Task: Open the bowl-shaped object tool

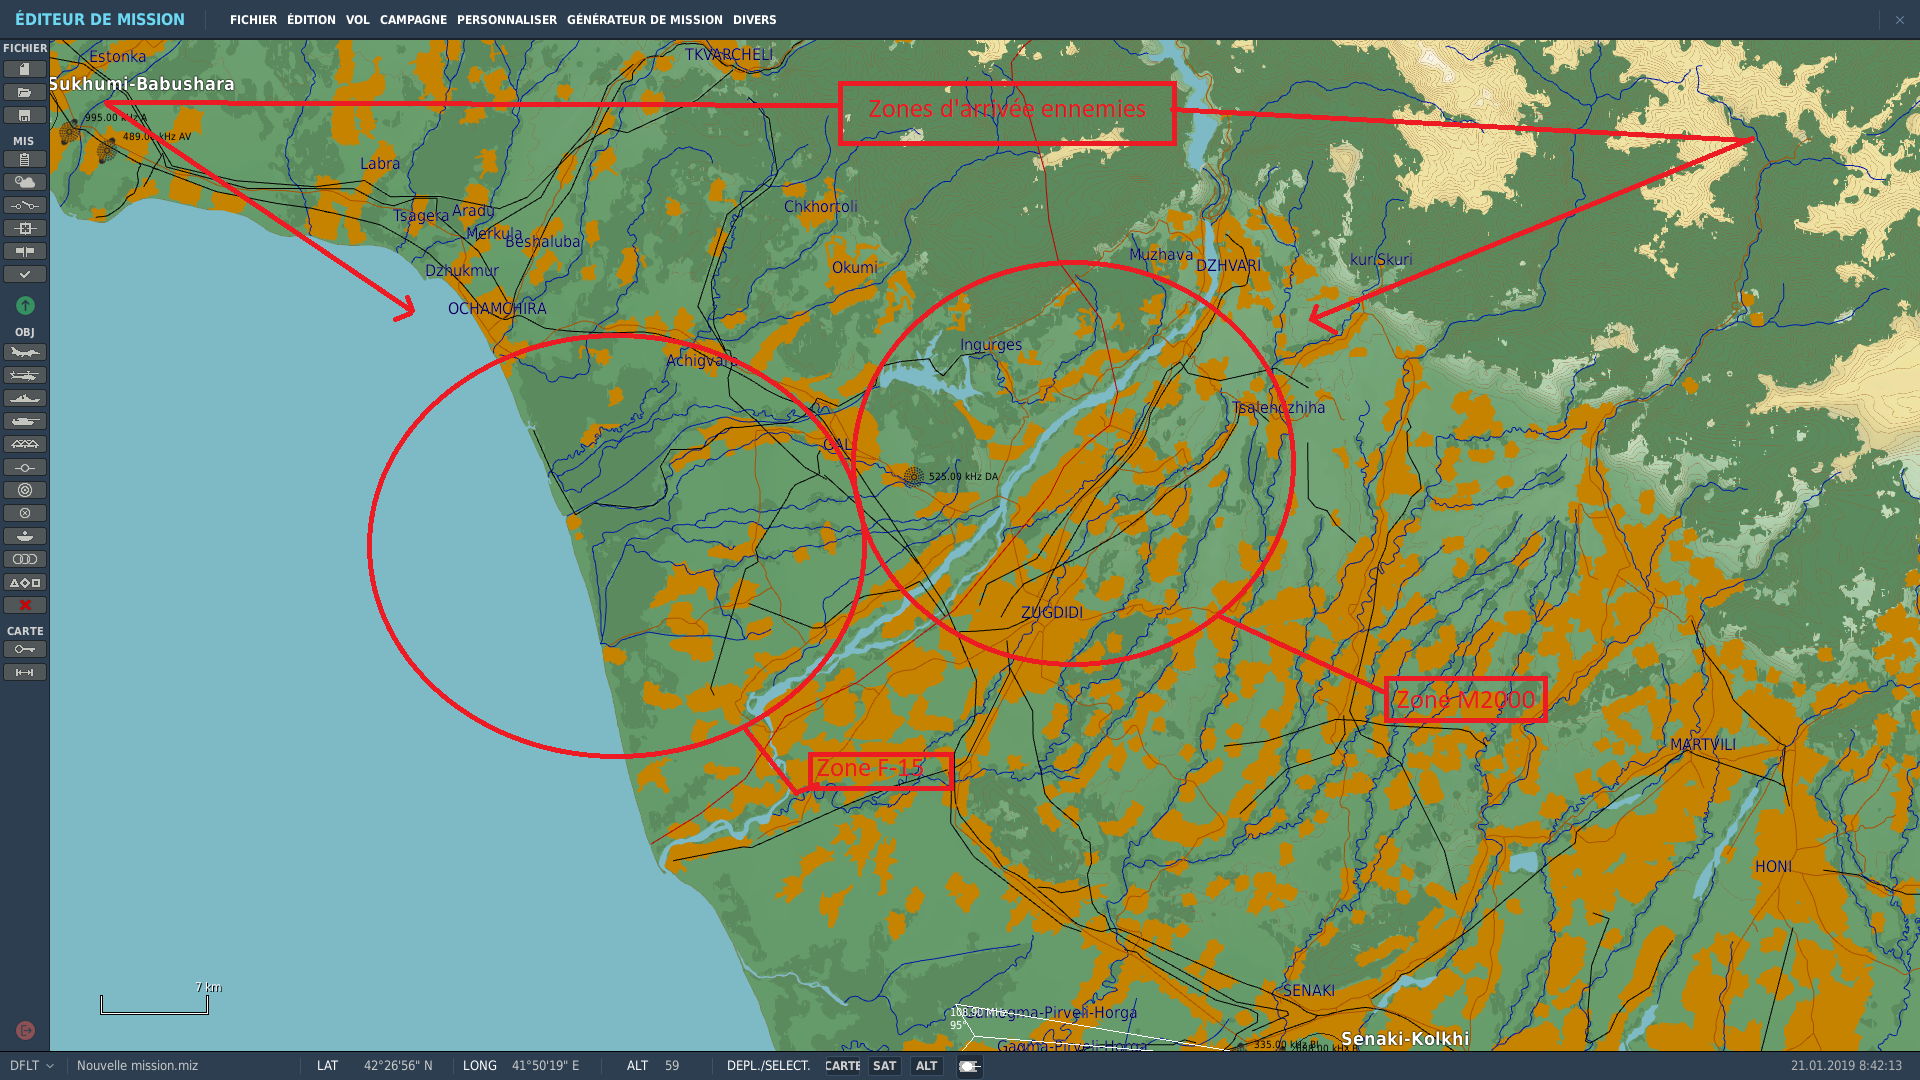Action: point(25,536)
